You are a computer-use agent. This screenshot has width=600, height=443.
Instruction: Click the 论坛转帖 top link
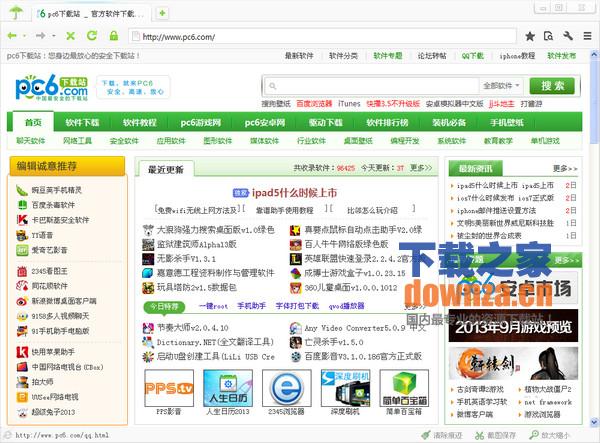(x=432, y=56)
